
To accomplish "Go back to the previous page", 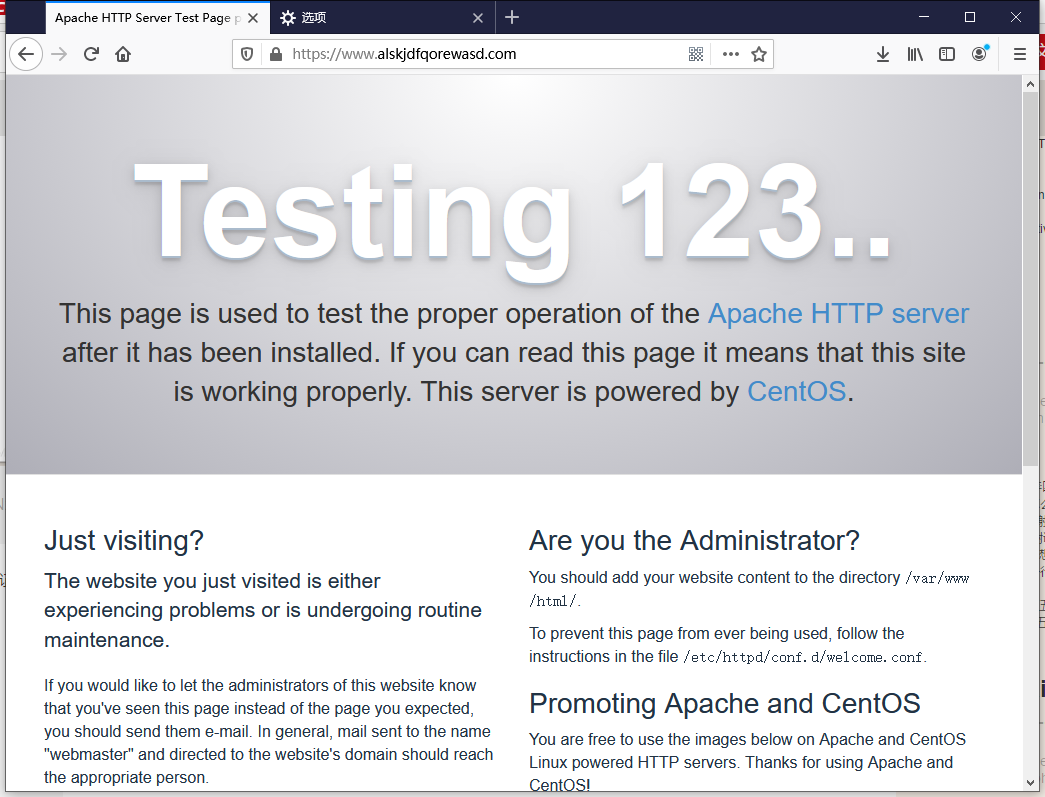I will click(x=26, y=54).
